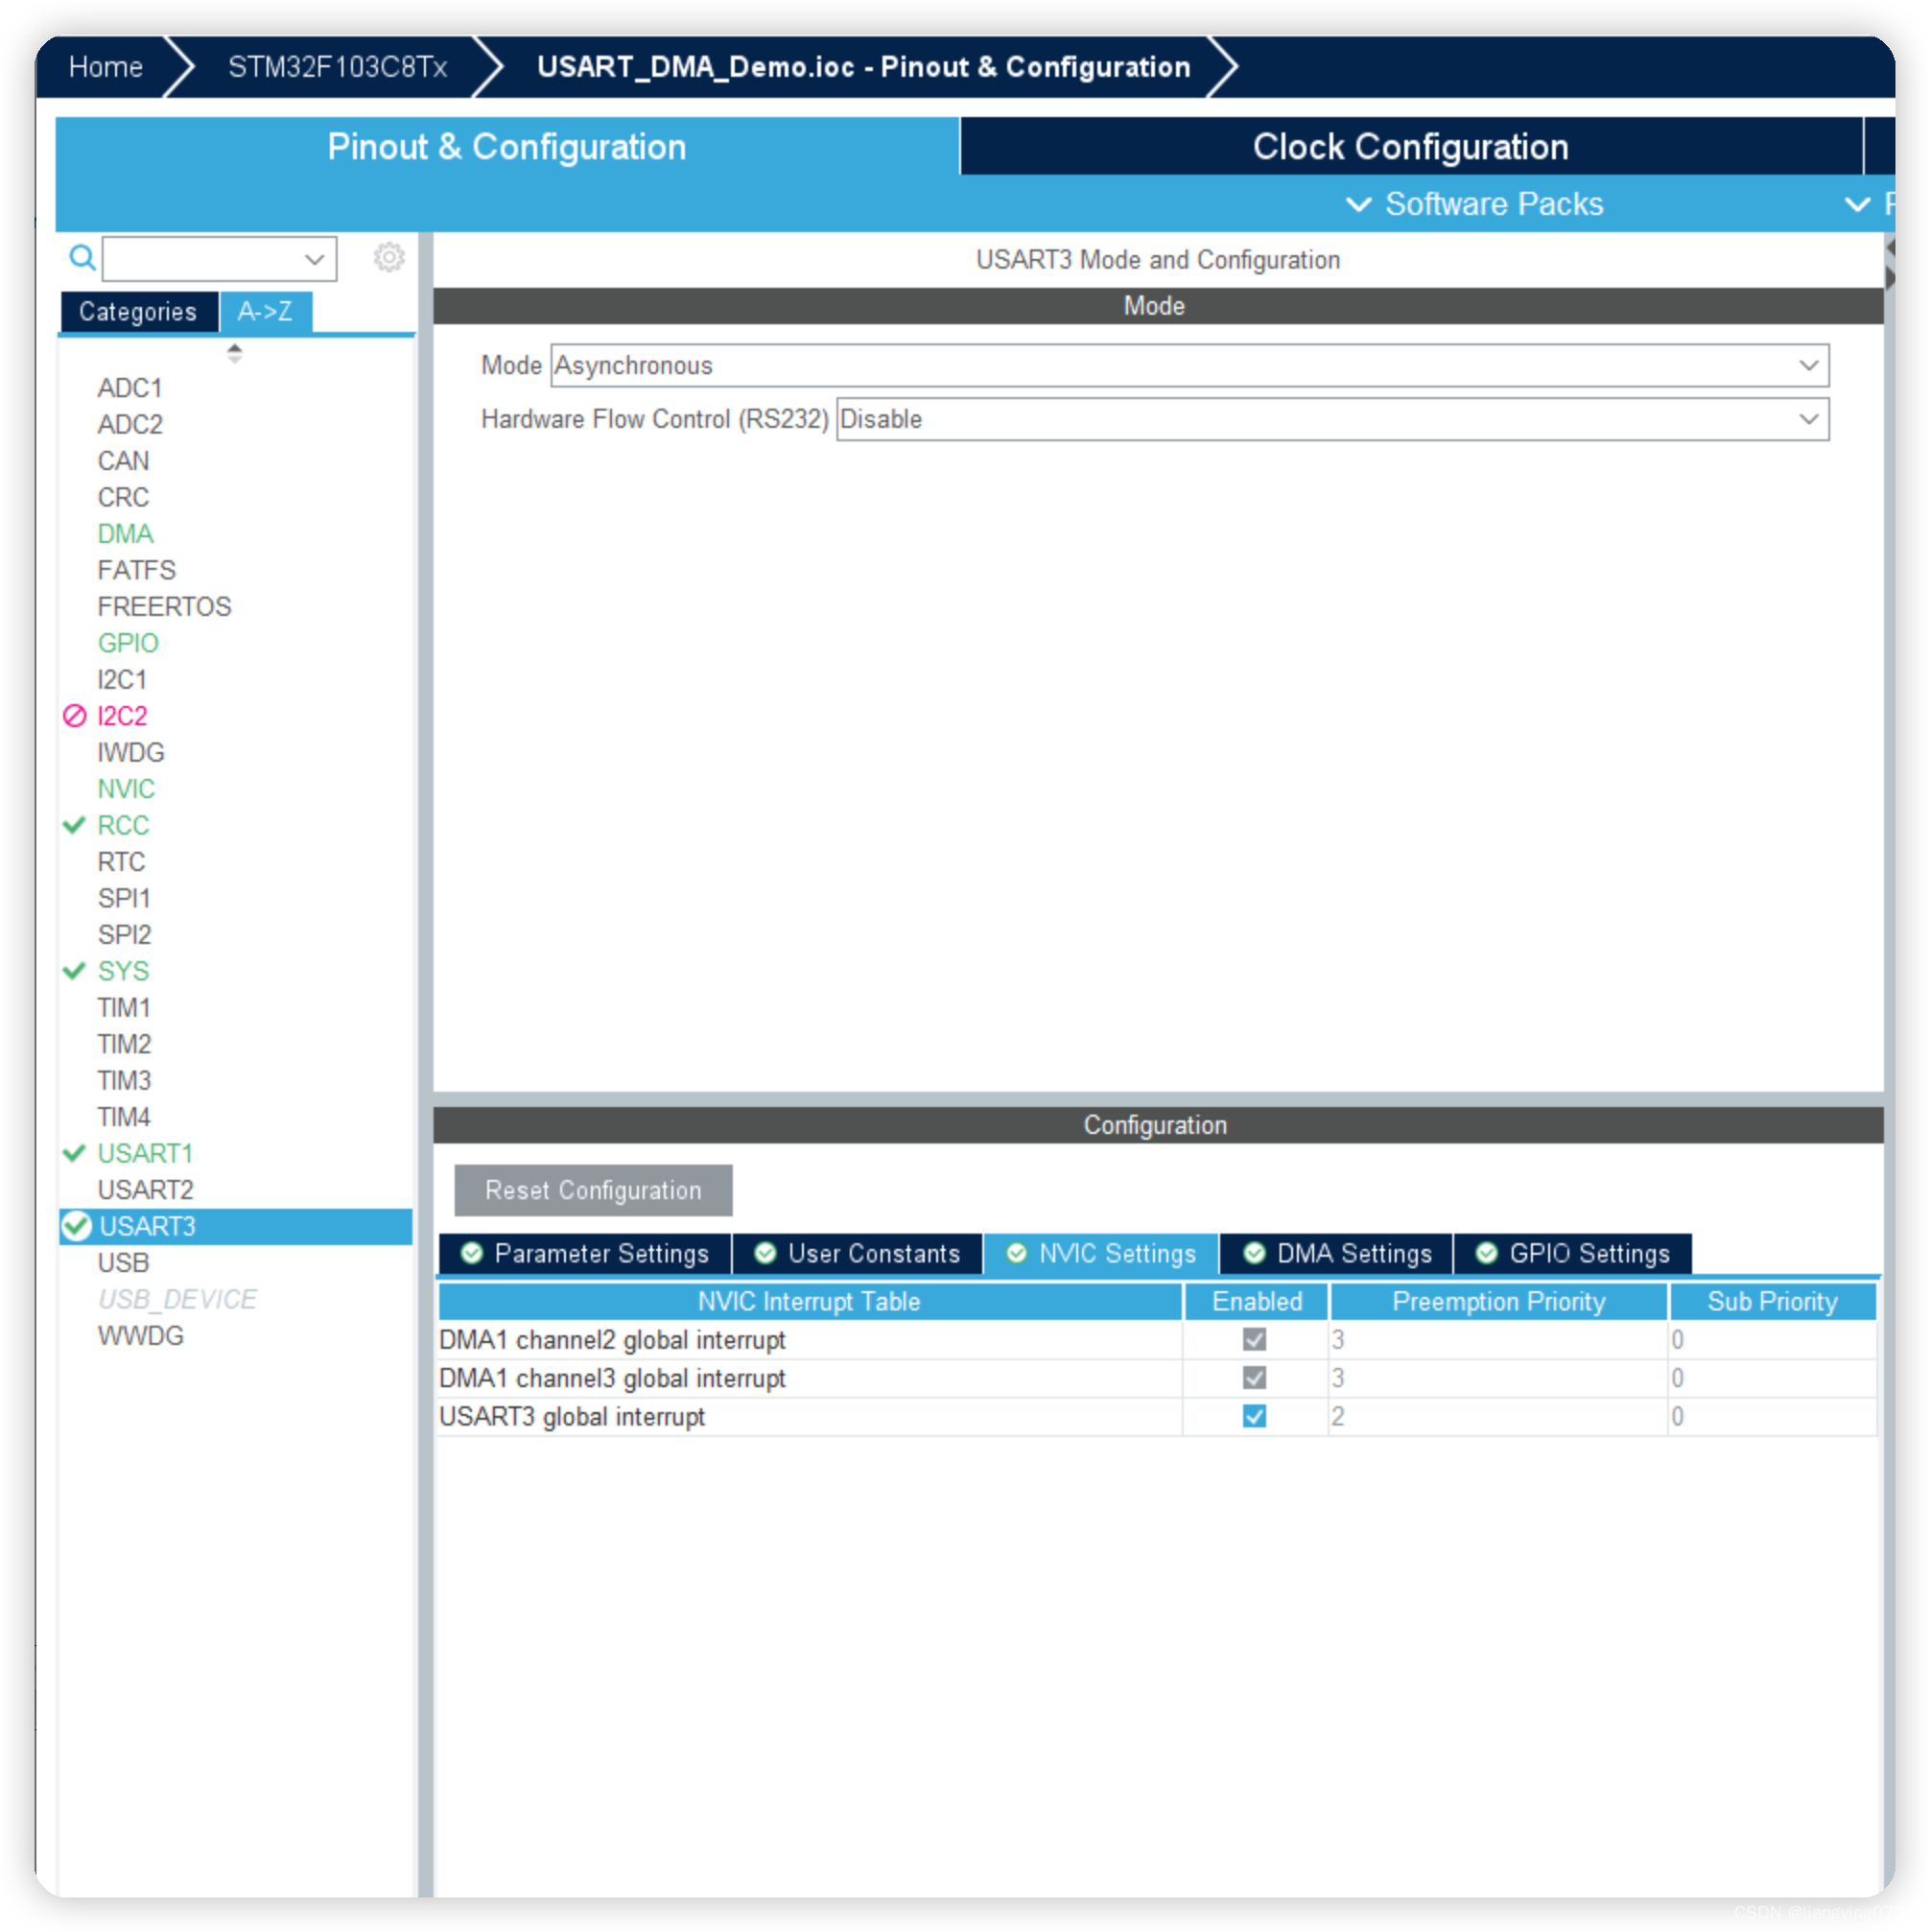The image size is (1930, 1932).
Task: Click the USART3 preemption priority value
Action: 1338,1416
